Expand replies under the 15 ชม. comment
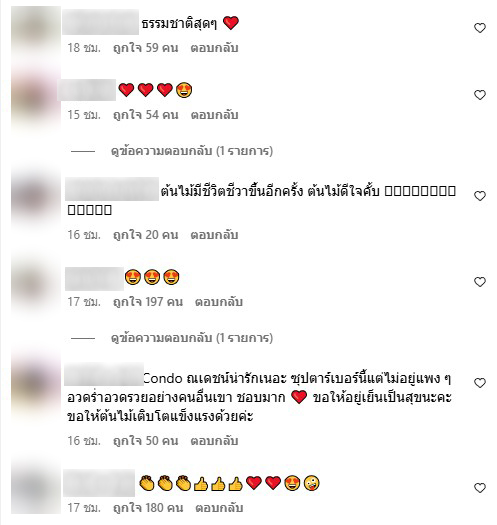 click(192, 151)
